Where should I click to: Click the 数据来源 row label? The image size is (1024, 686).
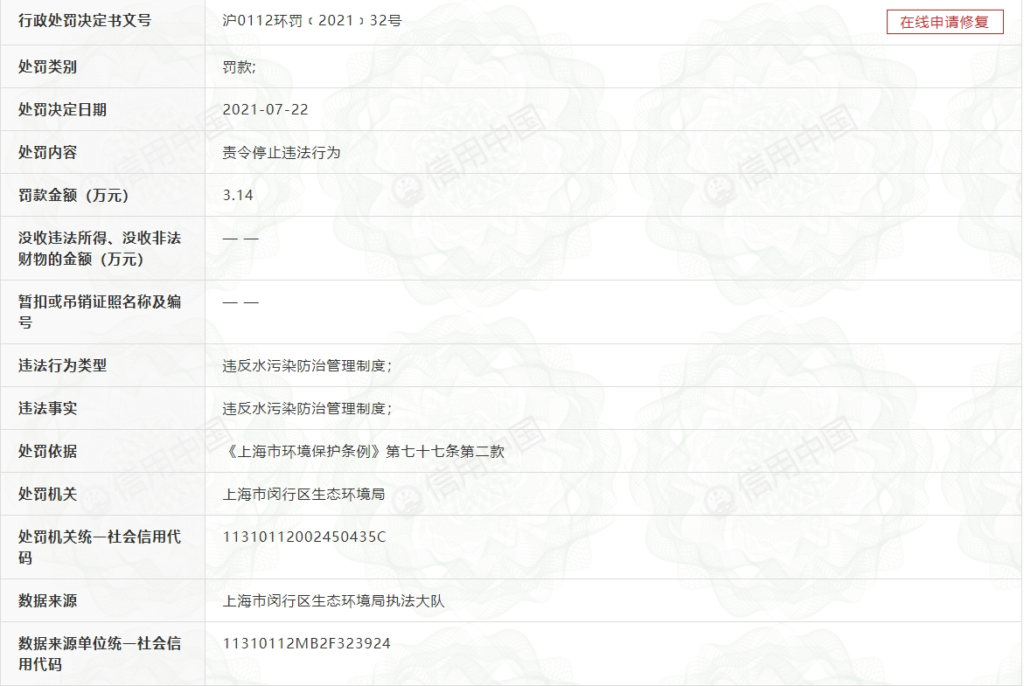48,601
